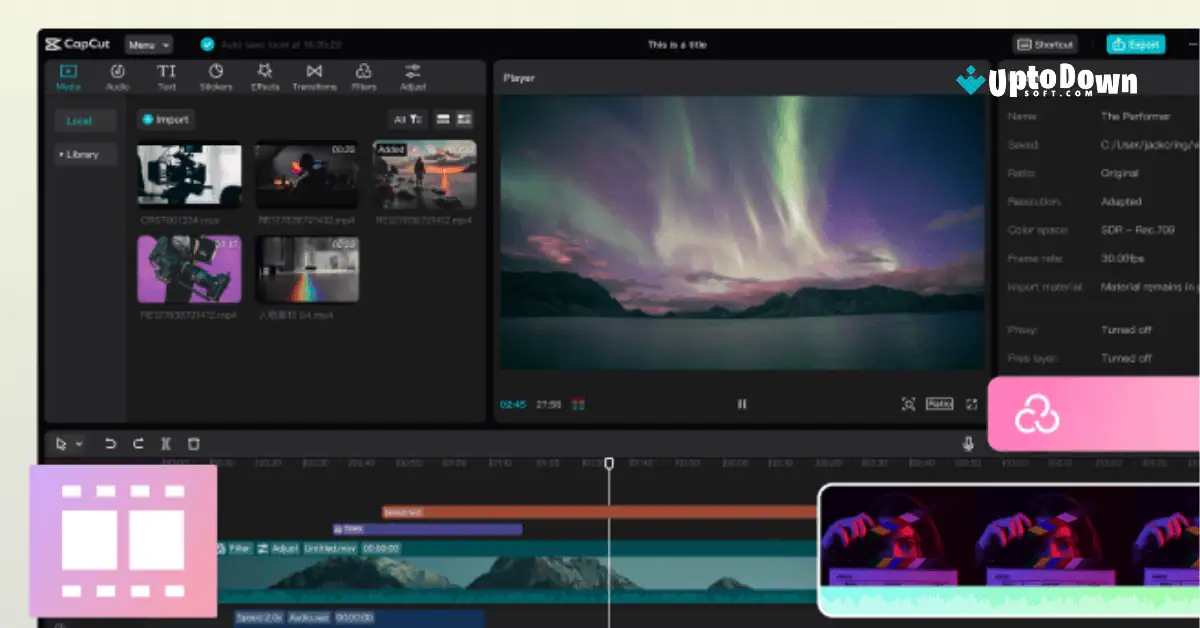This screenshot has width=1200, height=628.
Task: Click the Export button
Action: tap(1135, 44)
